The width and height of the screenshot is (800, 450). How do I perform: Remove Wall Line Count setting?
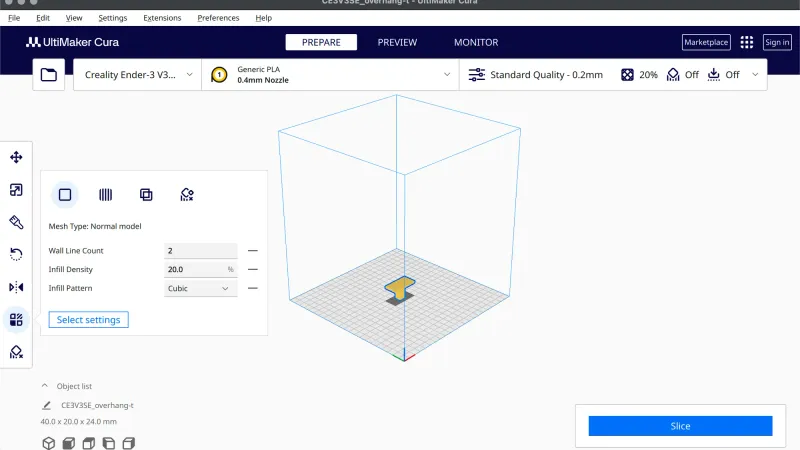tap(253, 251)
